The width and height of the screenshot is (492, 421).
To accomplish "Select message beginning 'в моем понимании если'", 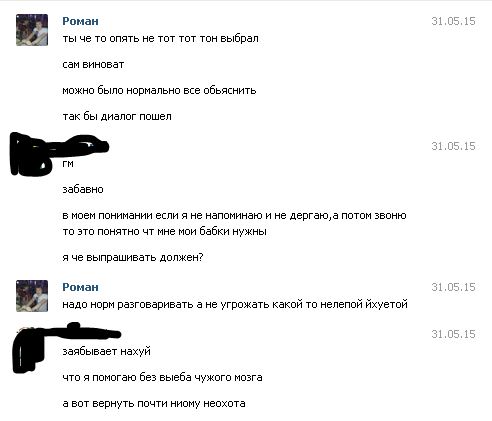I will (234, 223).
